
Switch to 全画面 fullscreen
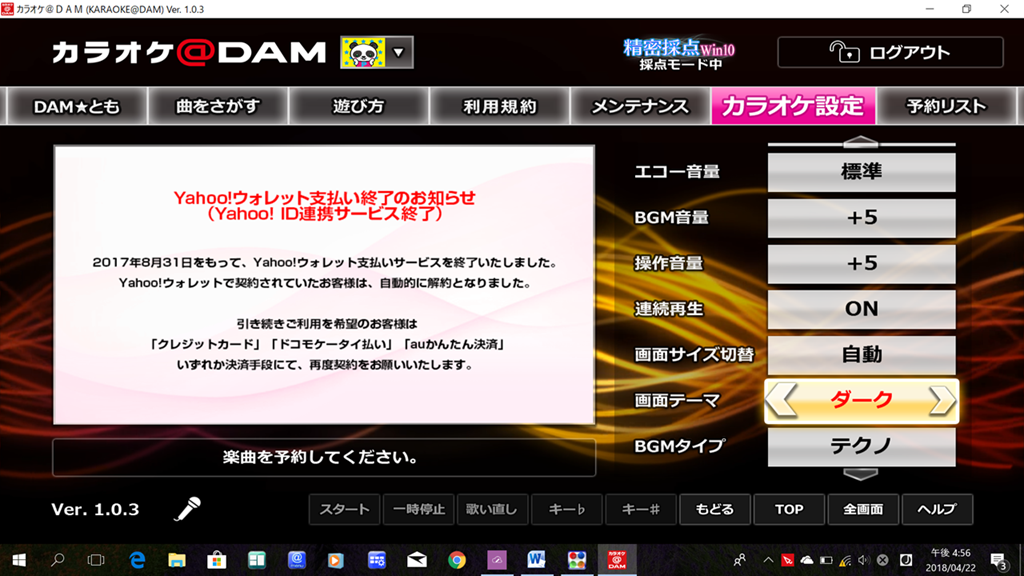click(x=863, y=509)
